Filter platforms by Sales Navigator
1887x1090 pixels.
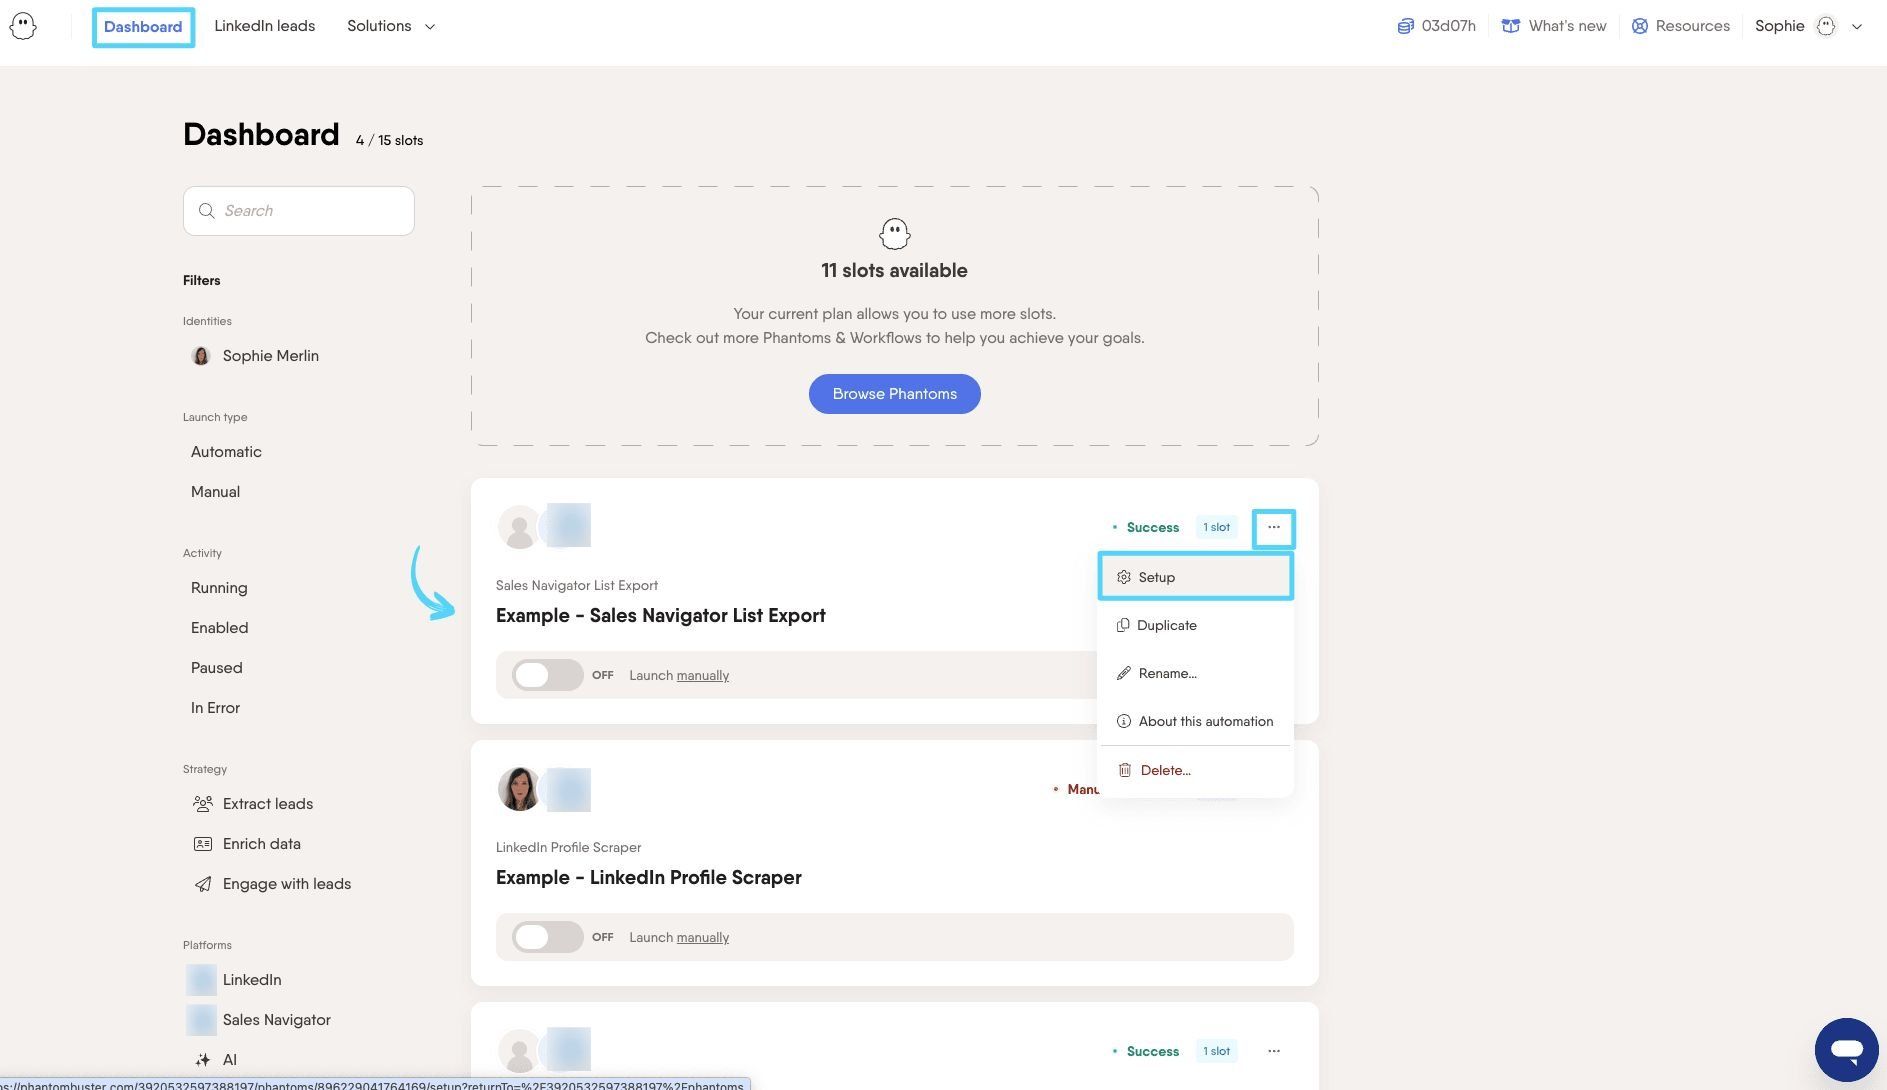click(258, 1020)
